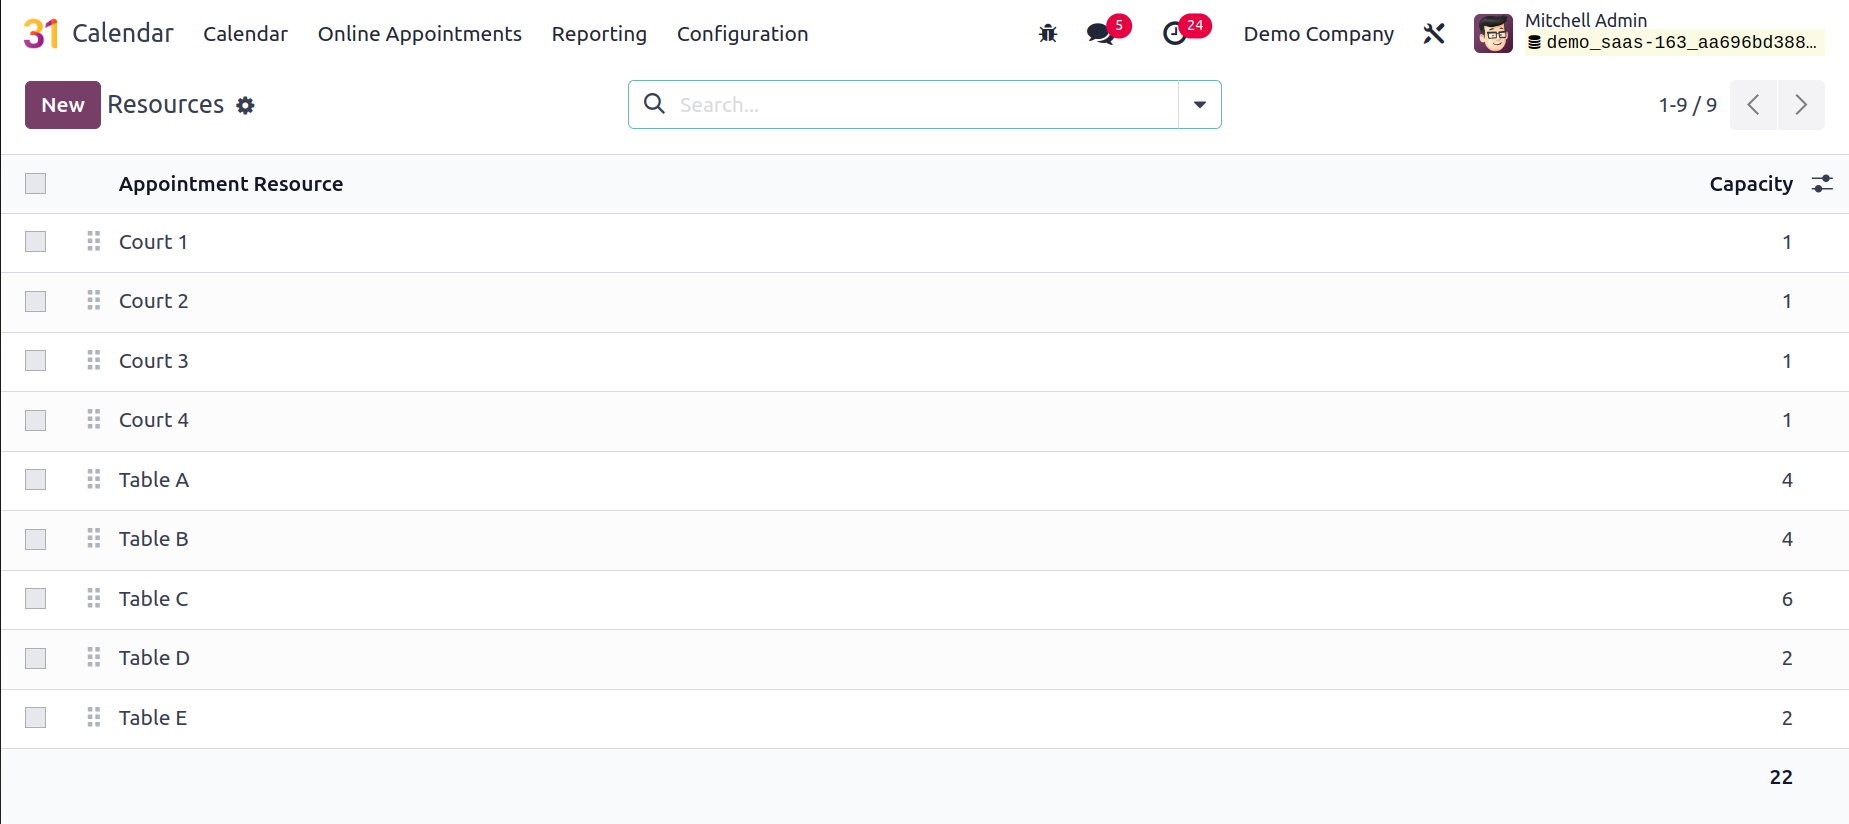Select the Court 3 row checkbox

coord(36,360)
